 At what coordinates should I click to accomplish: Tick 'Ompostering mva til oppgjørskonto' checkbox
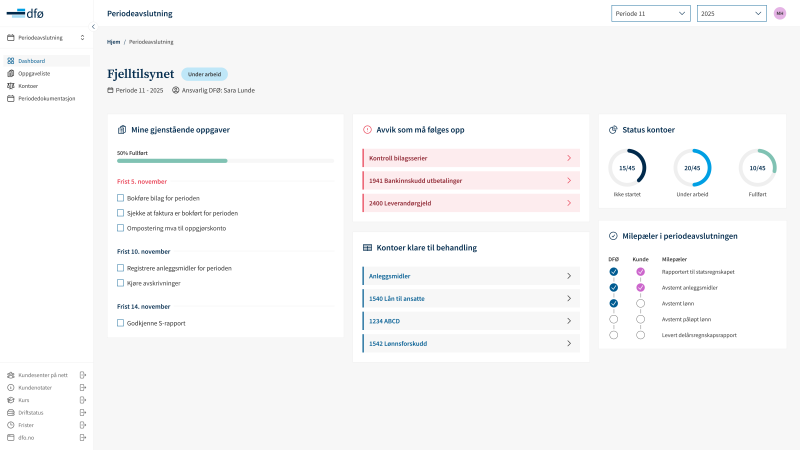point(120,228)
